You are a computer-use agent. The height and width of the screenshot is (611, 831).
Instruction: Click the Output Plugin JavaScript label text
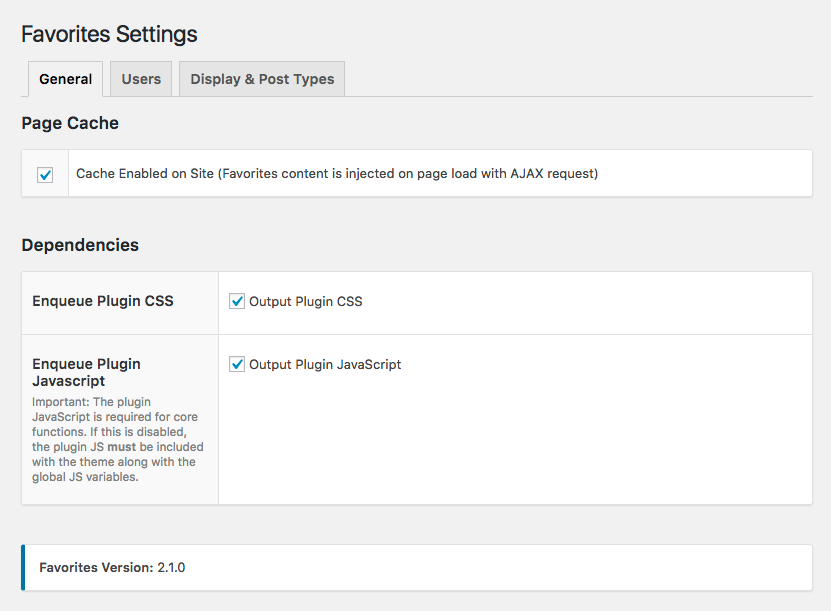(325, 365)
